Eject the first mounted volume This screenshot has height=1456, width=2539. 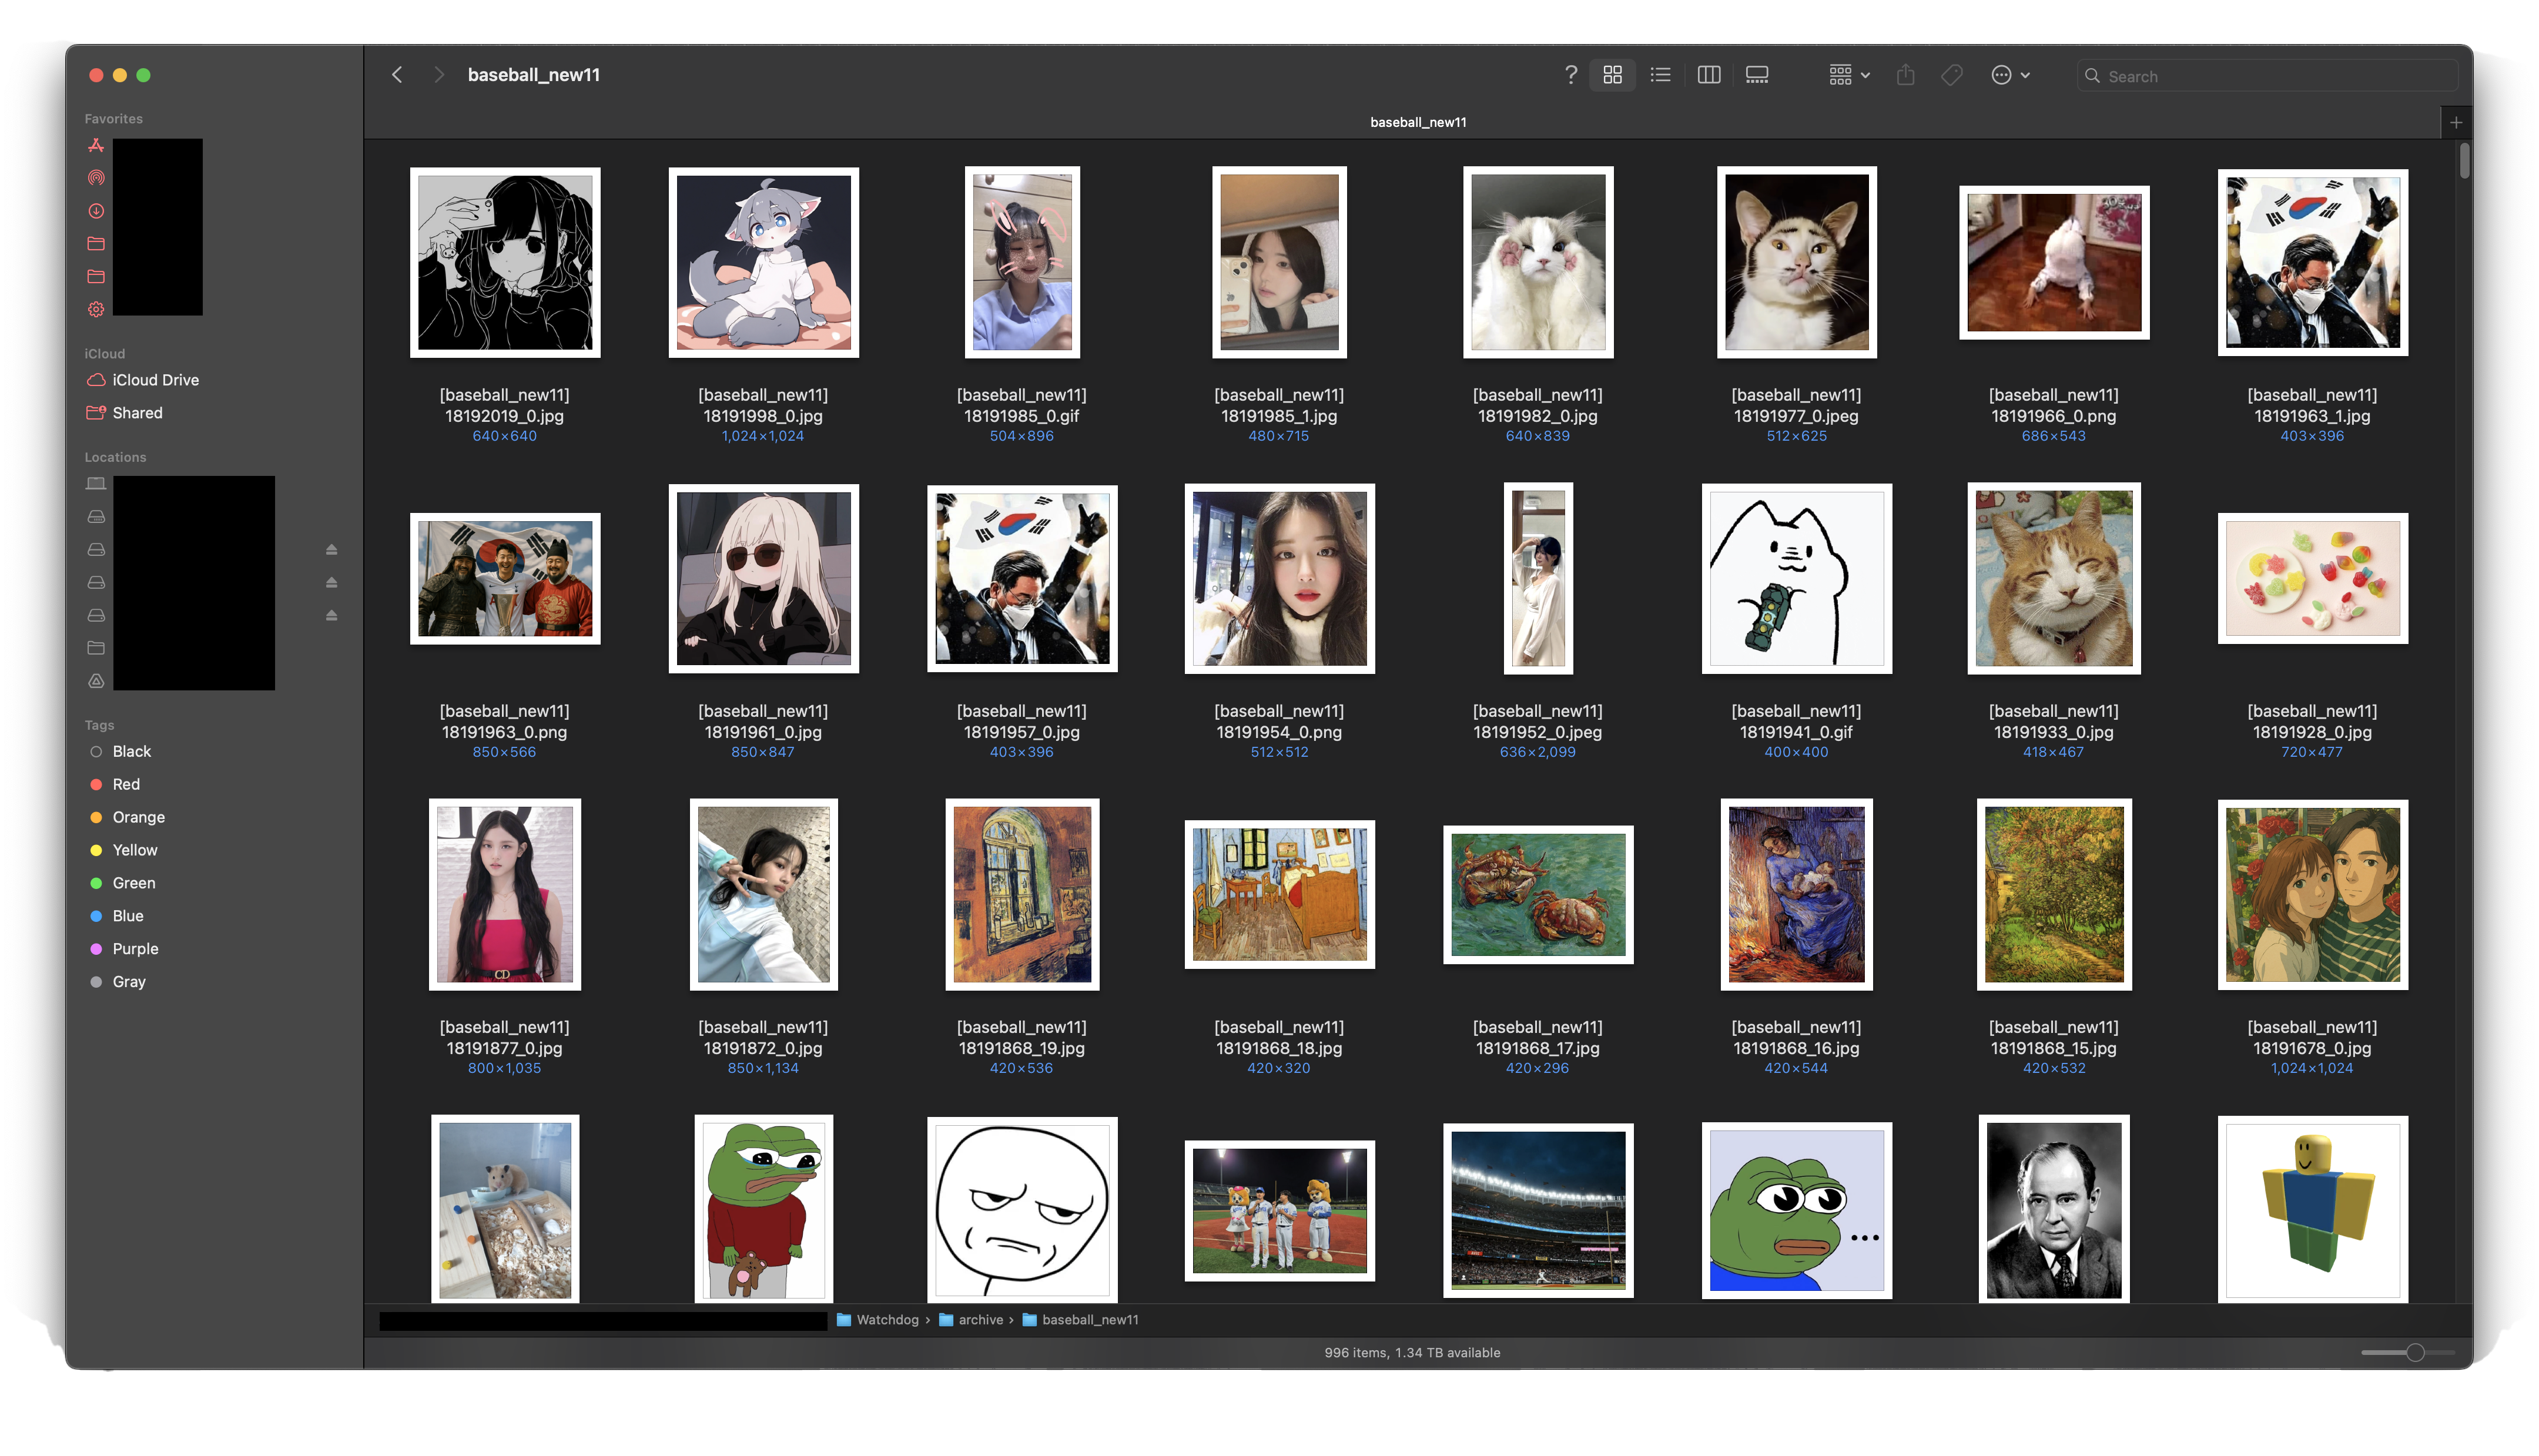[x=331, y=550]
